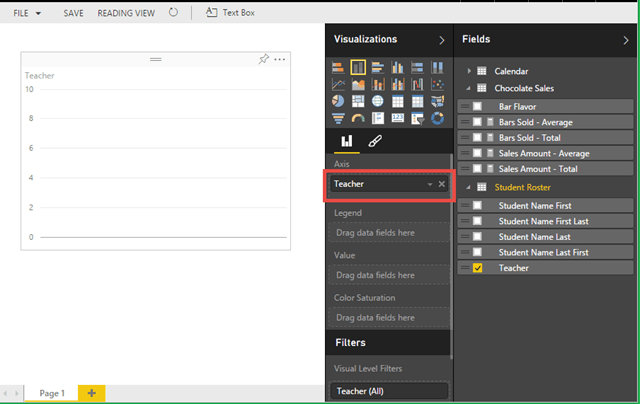
Task: Select the pie chart visualization
Action: 339,101
